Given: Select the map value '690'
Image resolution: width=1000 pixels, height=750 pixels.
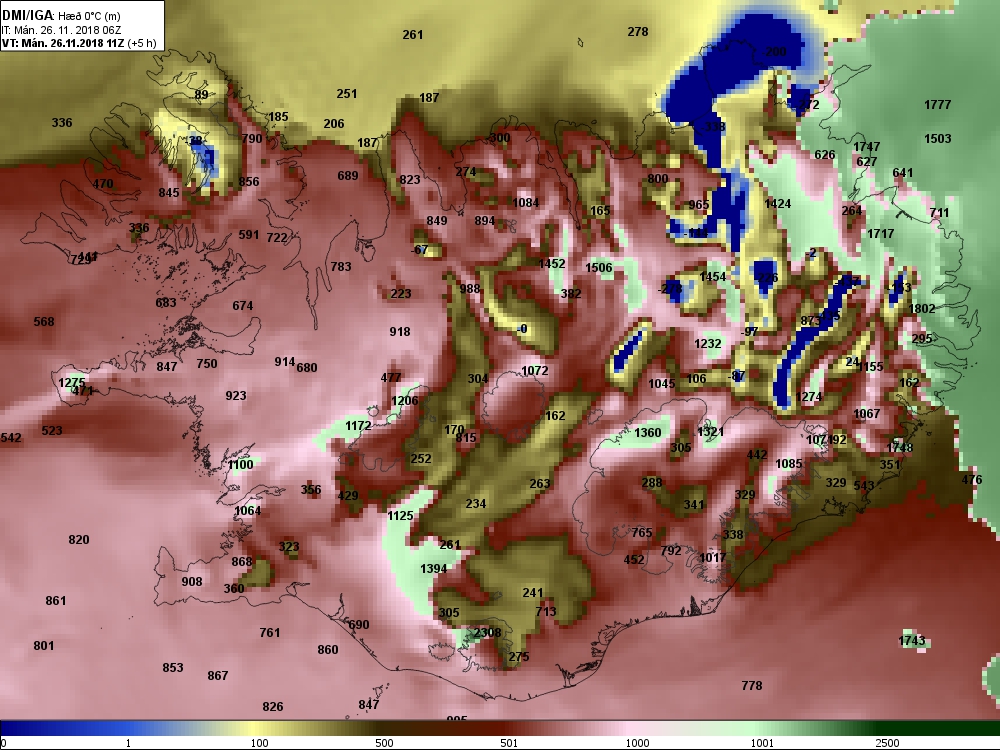Looking at the screenshot, I should 359,624.
